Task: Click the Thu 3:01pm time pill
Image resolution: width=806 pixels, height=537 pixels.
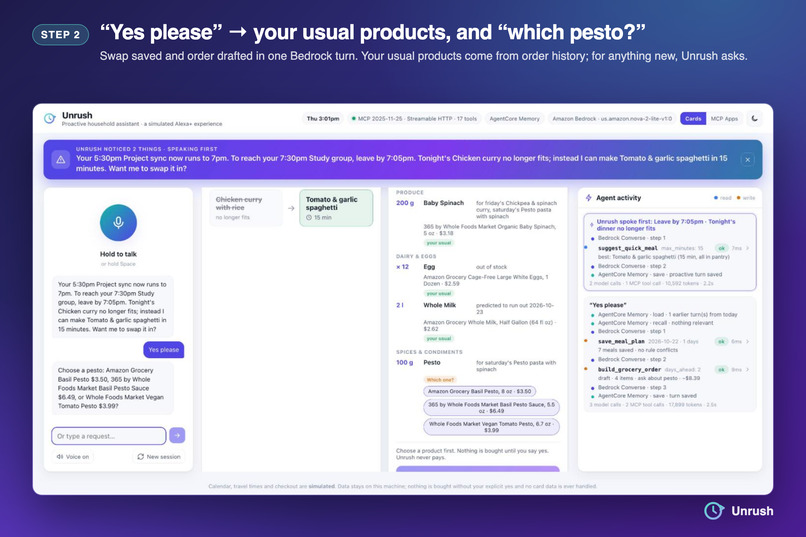Action: coord(323,119)
